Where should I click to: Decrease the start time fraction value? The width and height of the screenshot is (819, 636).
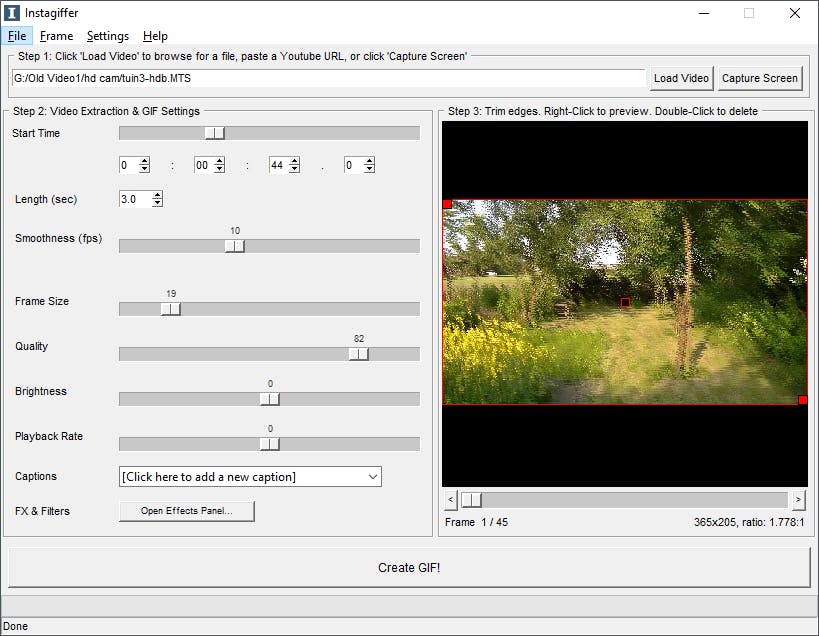click(369, 169)
